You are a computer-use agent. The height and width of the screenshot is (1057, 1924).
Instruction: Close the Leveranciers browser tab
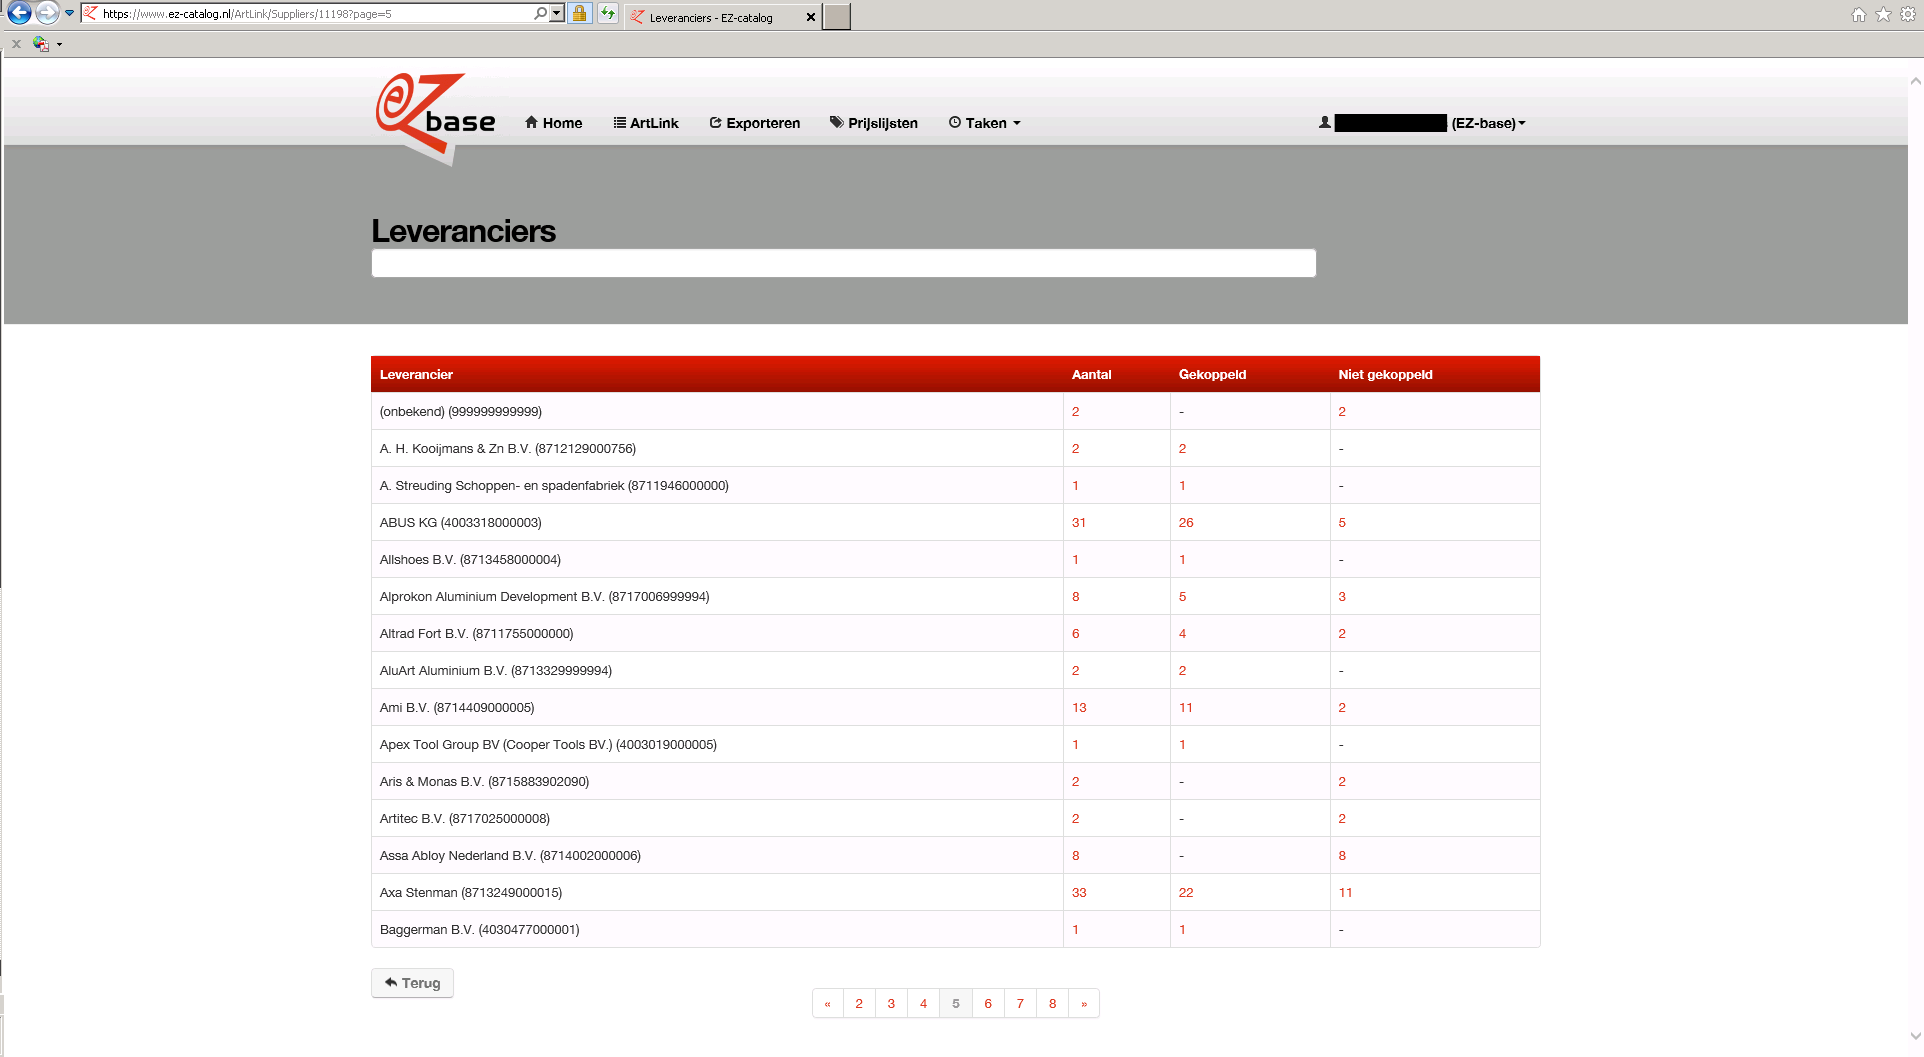(x=810, y=17)
